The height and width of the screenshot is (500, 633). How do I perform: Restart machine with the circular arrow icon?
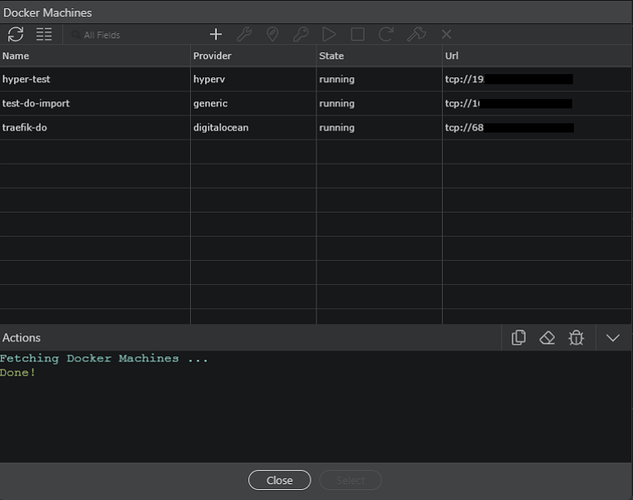(x=386, y=34)
